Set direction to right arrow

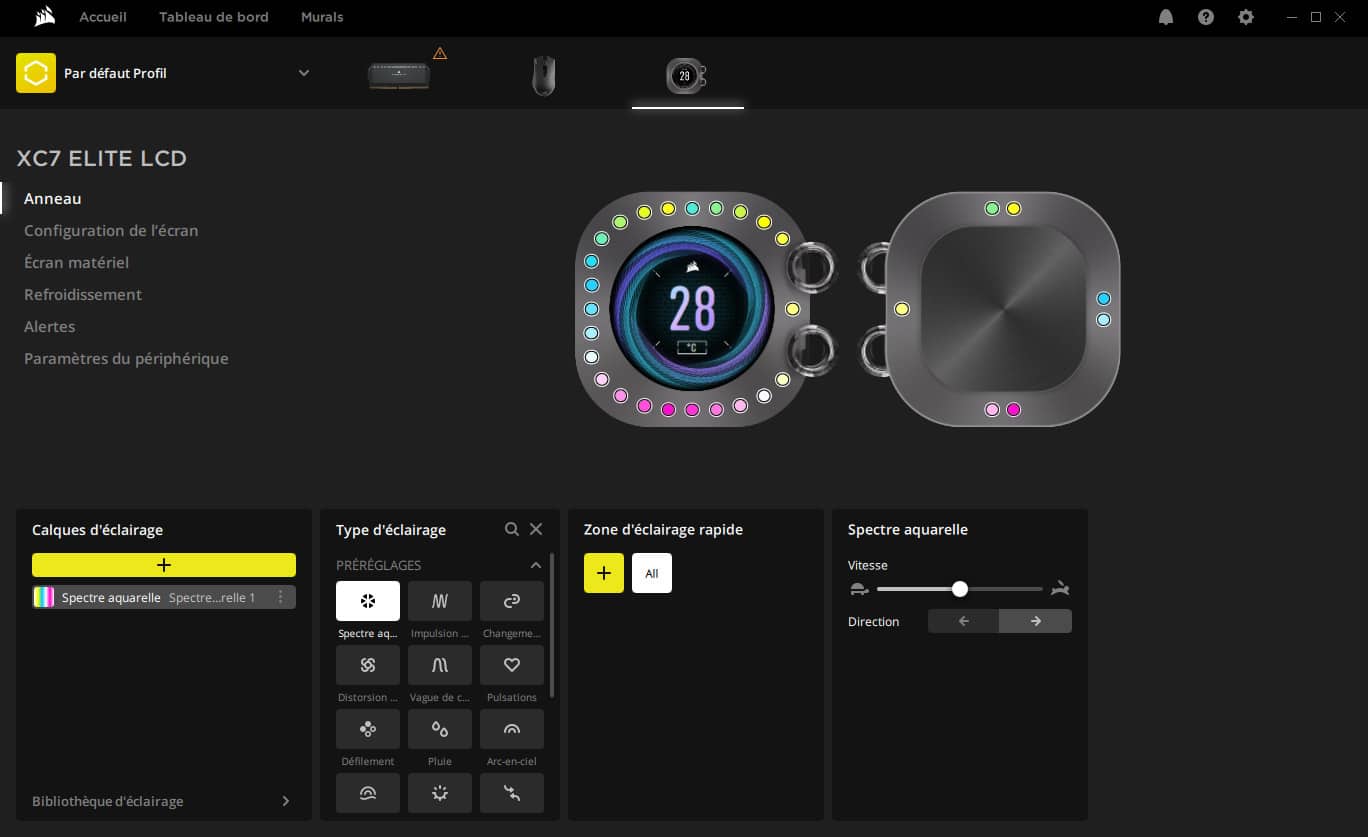[1036, 621]
